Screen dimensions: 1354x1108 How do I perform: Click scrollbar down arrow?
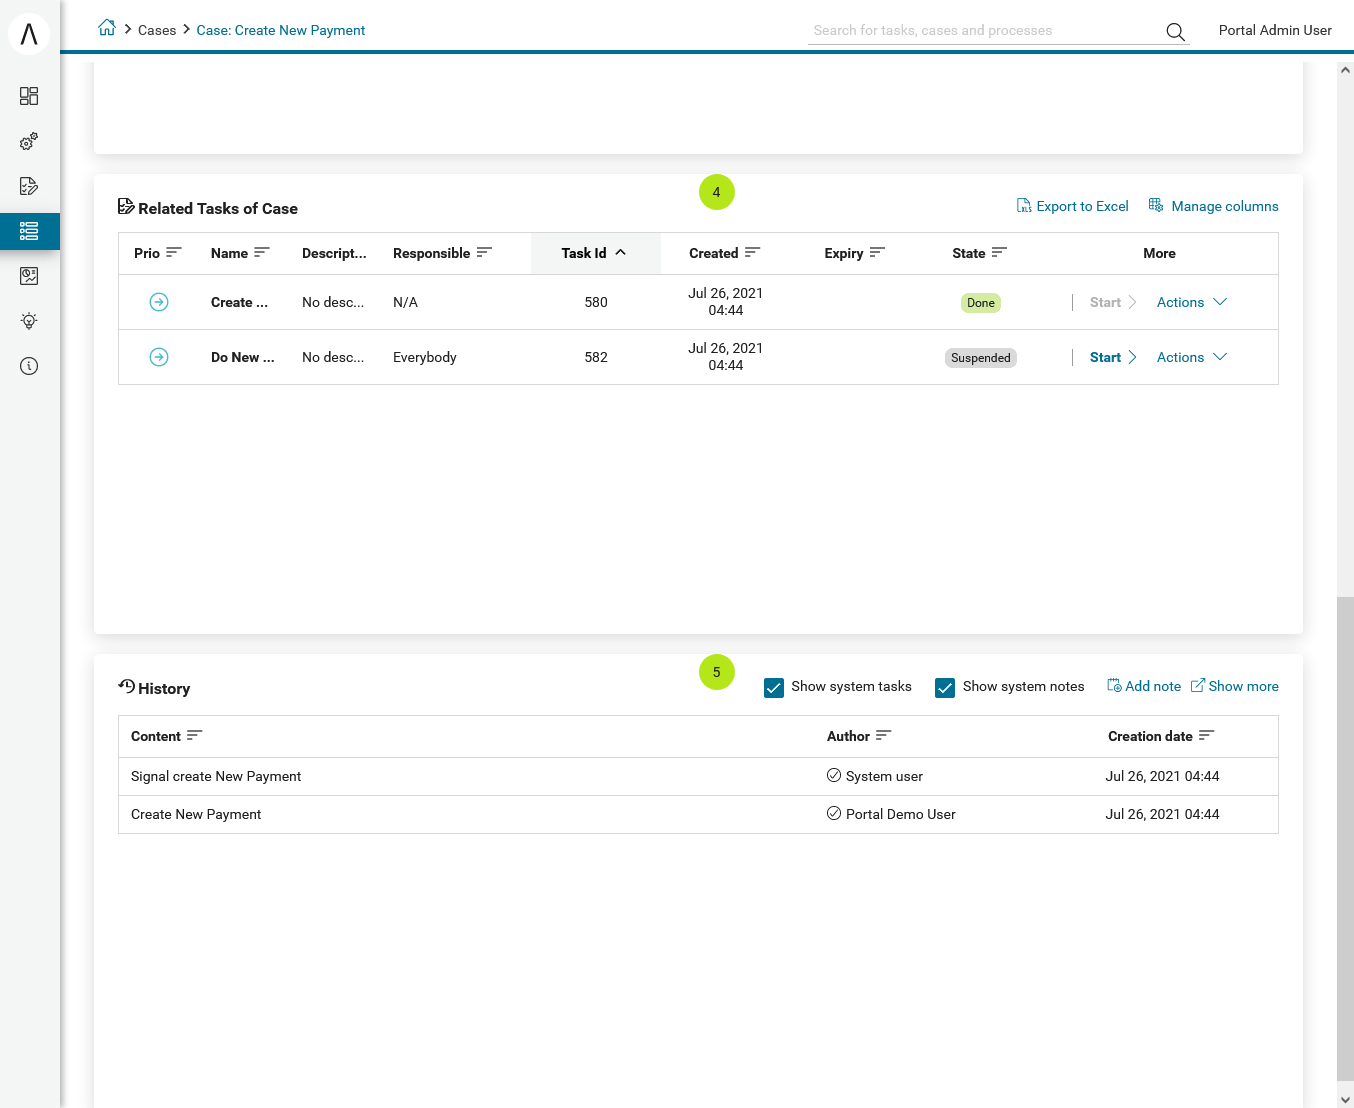(1345, 1098)
